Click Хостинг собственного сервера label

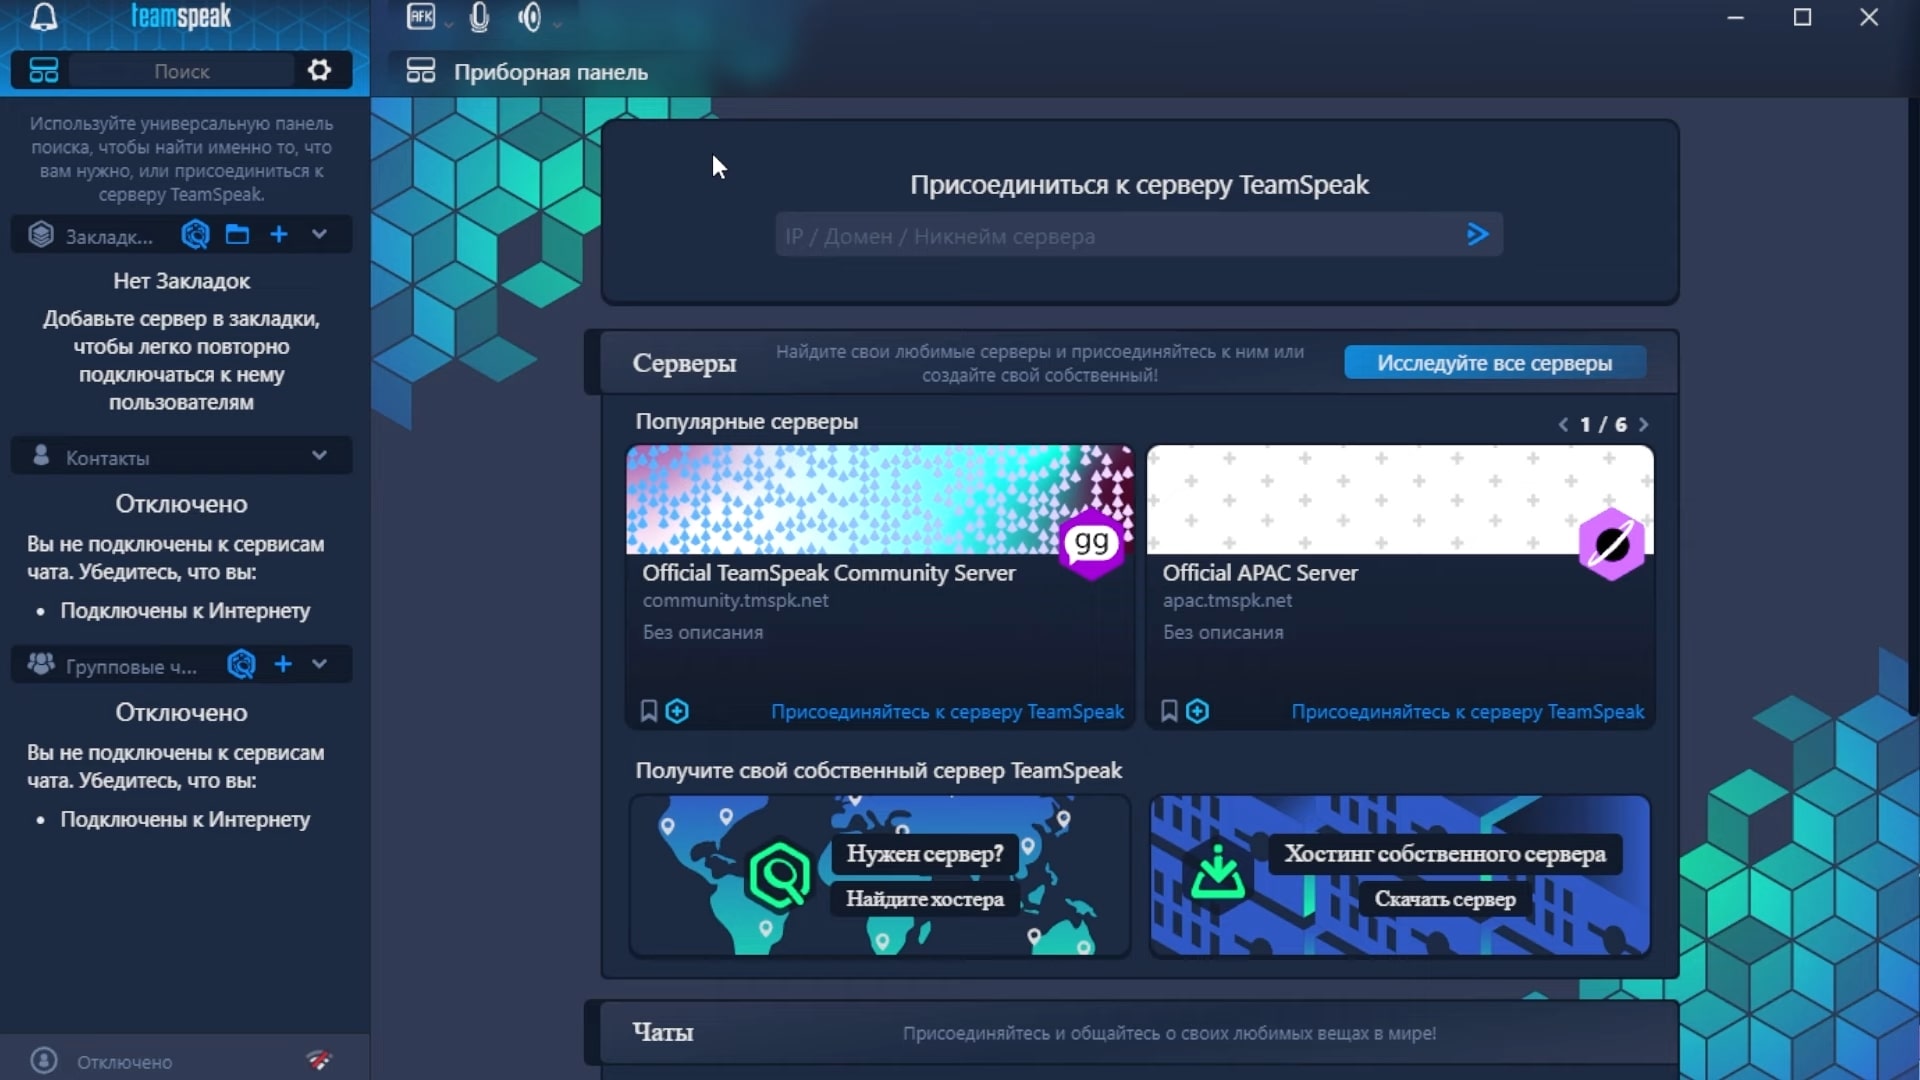[x=1445, y=854]
